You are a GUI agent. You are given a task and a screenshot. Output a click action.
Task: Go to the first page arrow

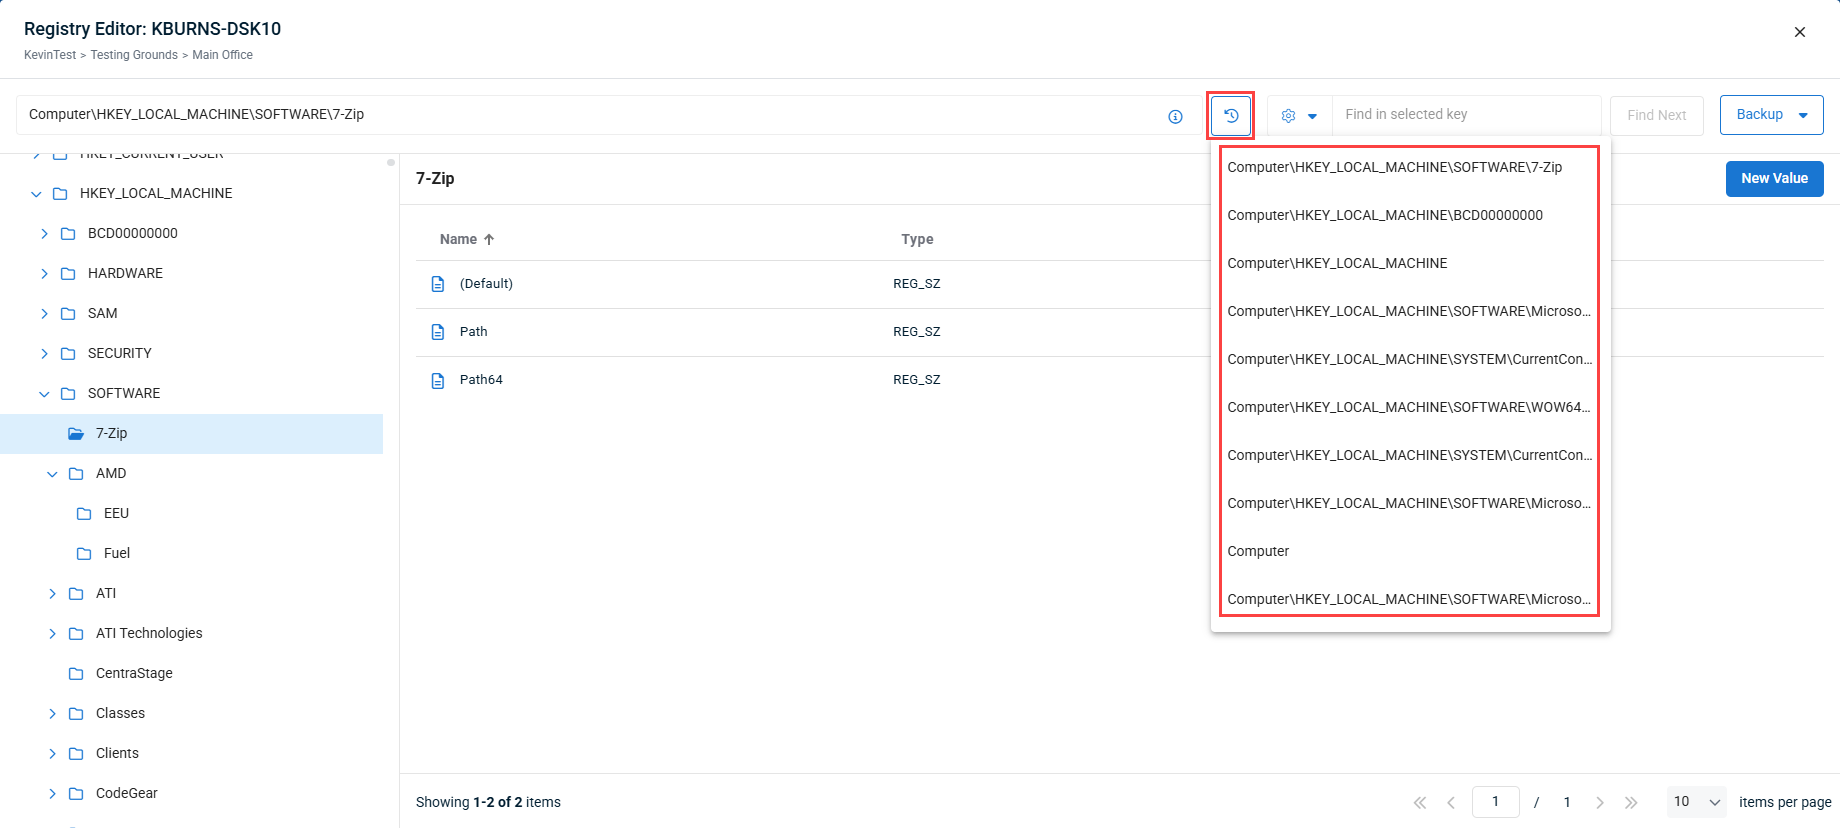[x=1419, y=802]
